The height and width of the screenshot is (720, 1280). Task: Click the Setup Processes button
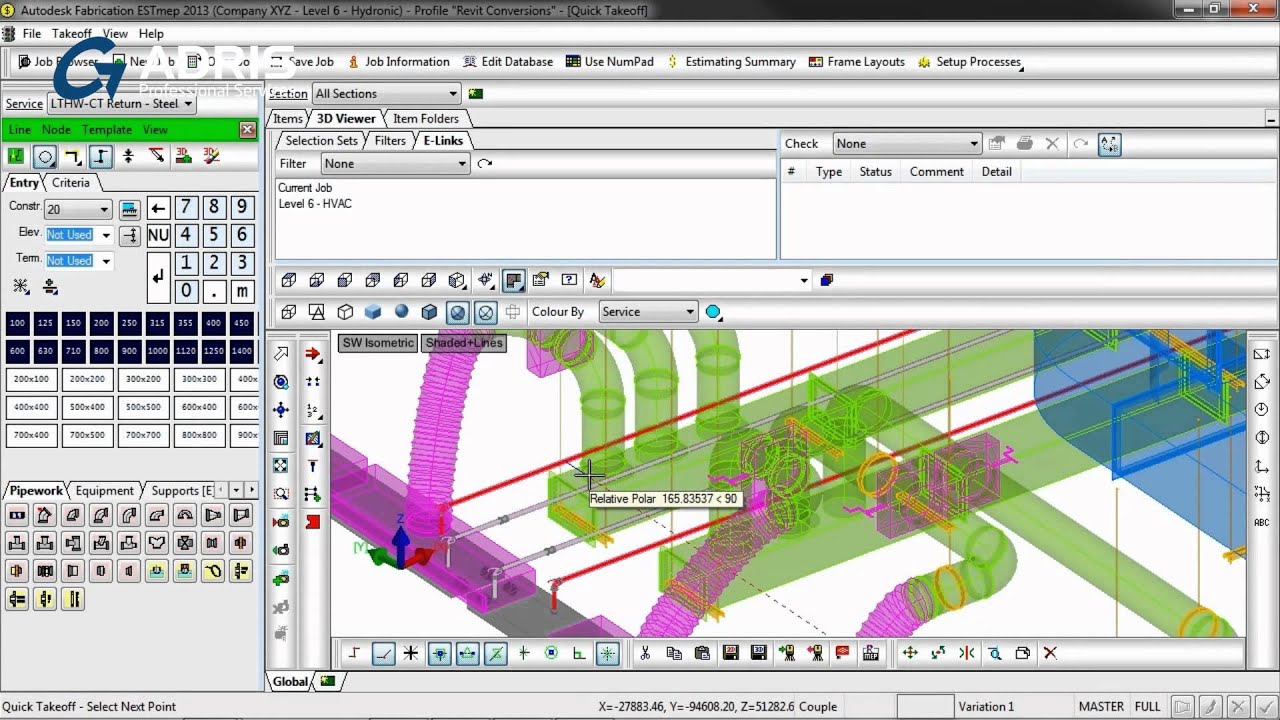[x=968, y=61]
